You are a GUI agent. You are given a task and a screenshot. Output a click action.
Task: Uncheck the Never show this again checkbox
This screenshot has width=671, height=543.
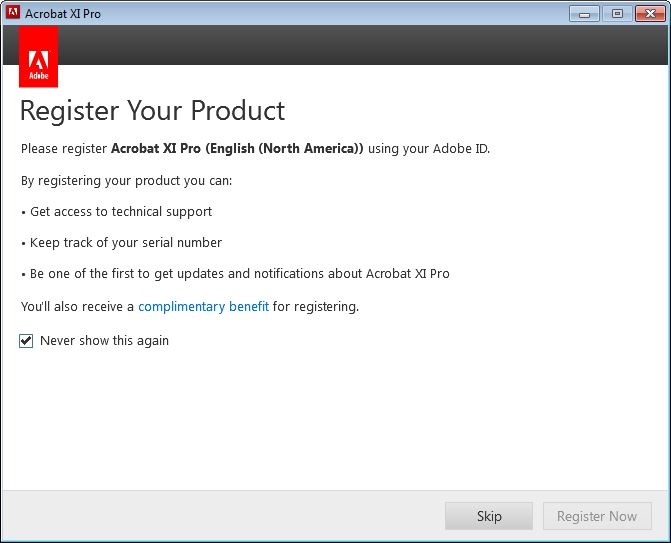click(26, 341)
